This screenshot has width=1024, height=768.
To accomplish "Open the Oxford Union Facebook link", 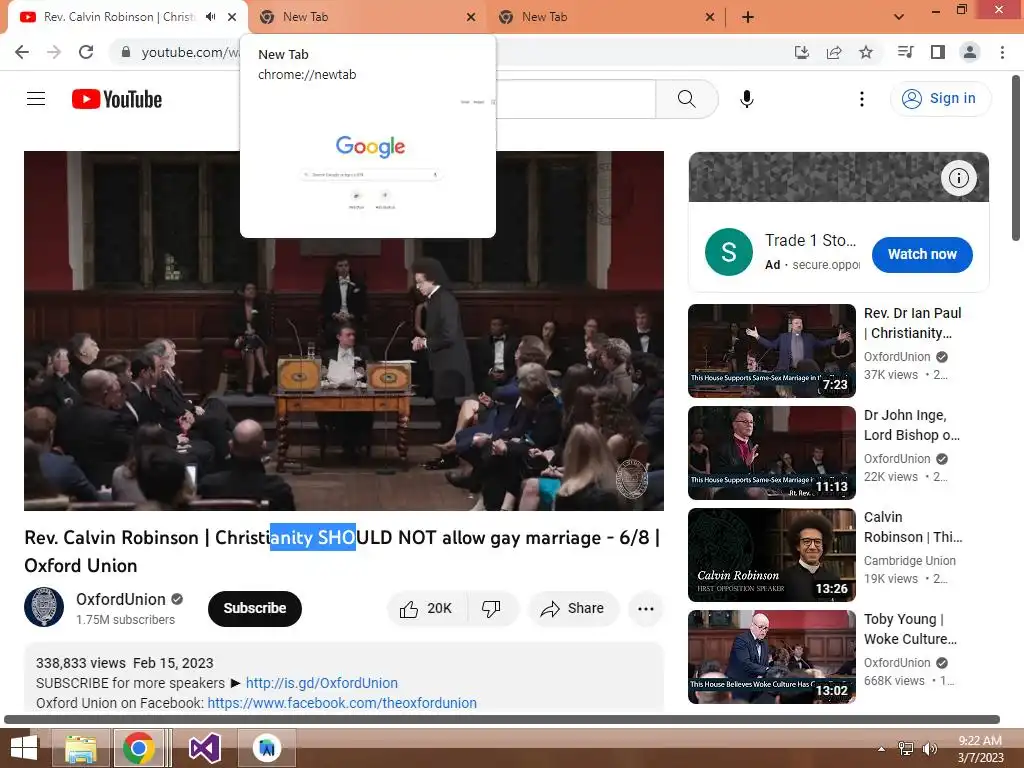I will tap(342, 703).
